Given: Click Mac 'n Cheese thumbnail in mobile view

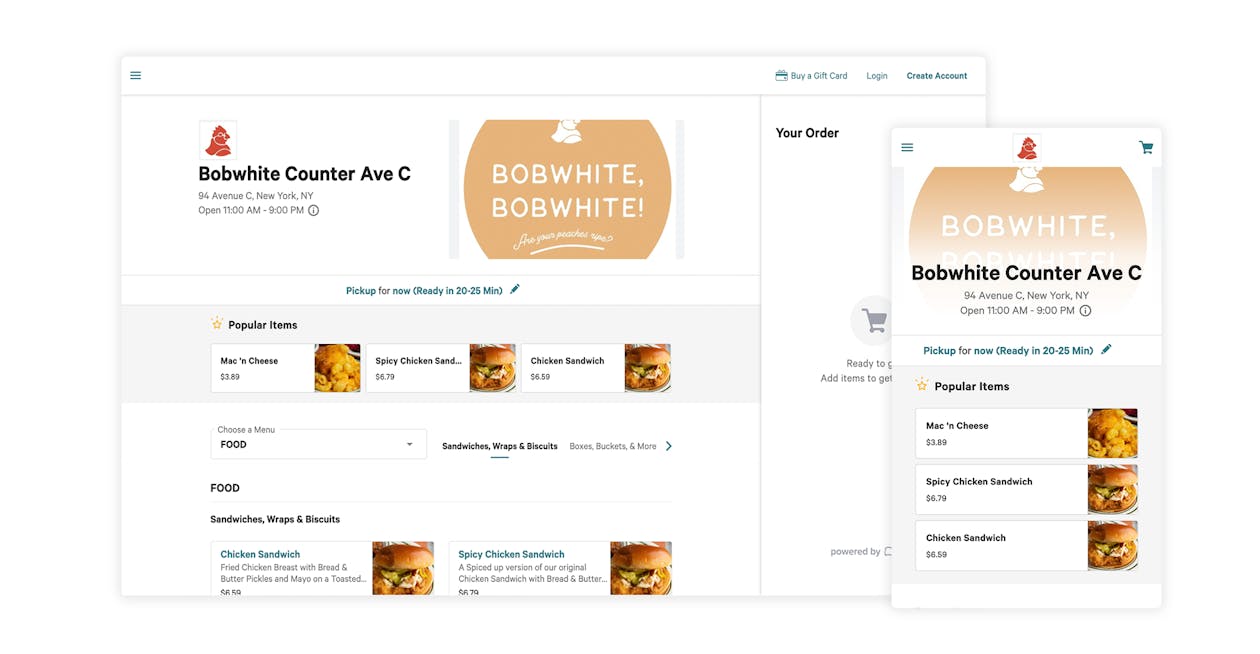Looking at the screenshot, I should pos(1113,433).
